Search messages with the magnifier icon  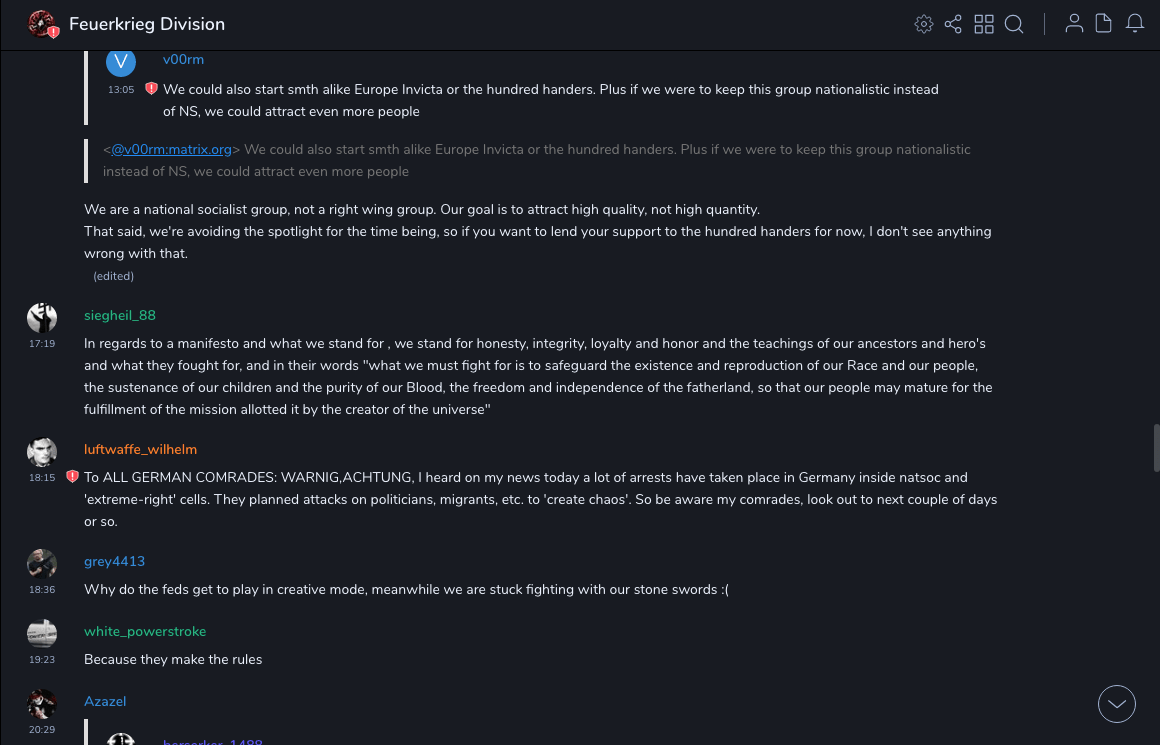(x=1014, y=24)
